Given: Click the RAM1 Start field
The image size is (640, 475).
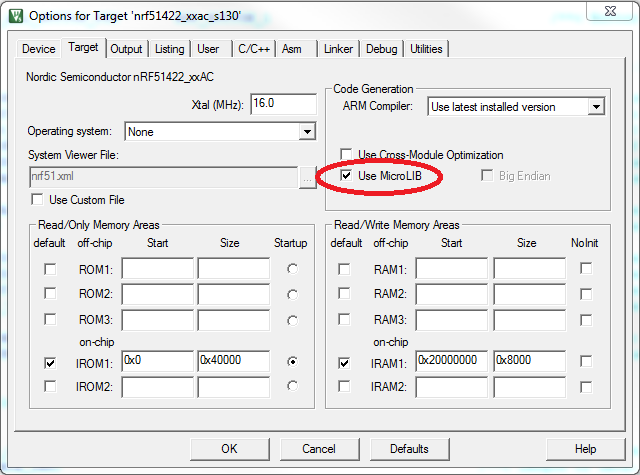Looking at the screenshot, I should point(452,268).
